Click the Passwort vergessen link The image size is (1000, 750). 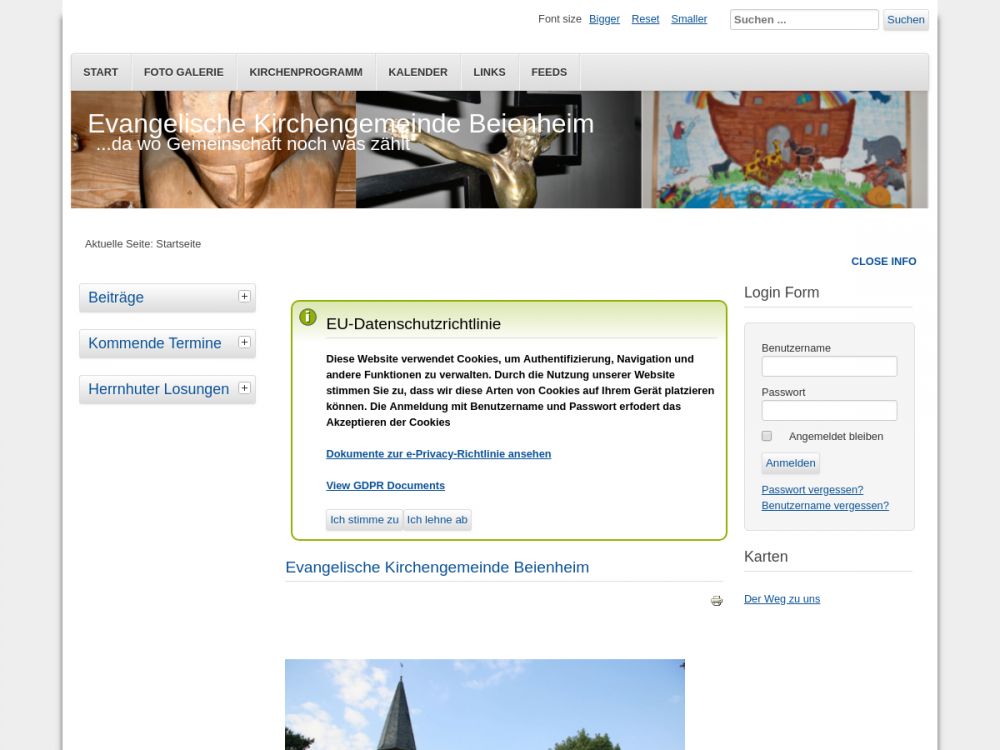tap(812, 490)
